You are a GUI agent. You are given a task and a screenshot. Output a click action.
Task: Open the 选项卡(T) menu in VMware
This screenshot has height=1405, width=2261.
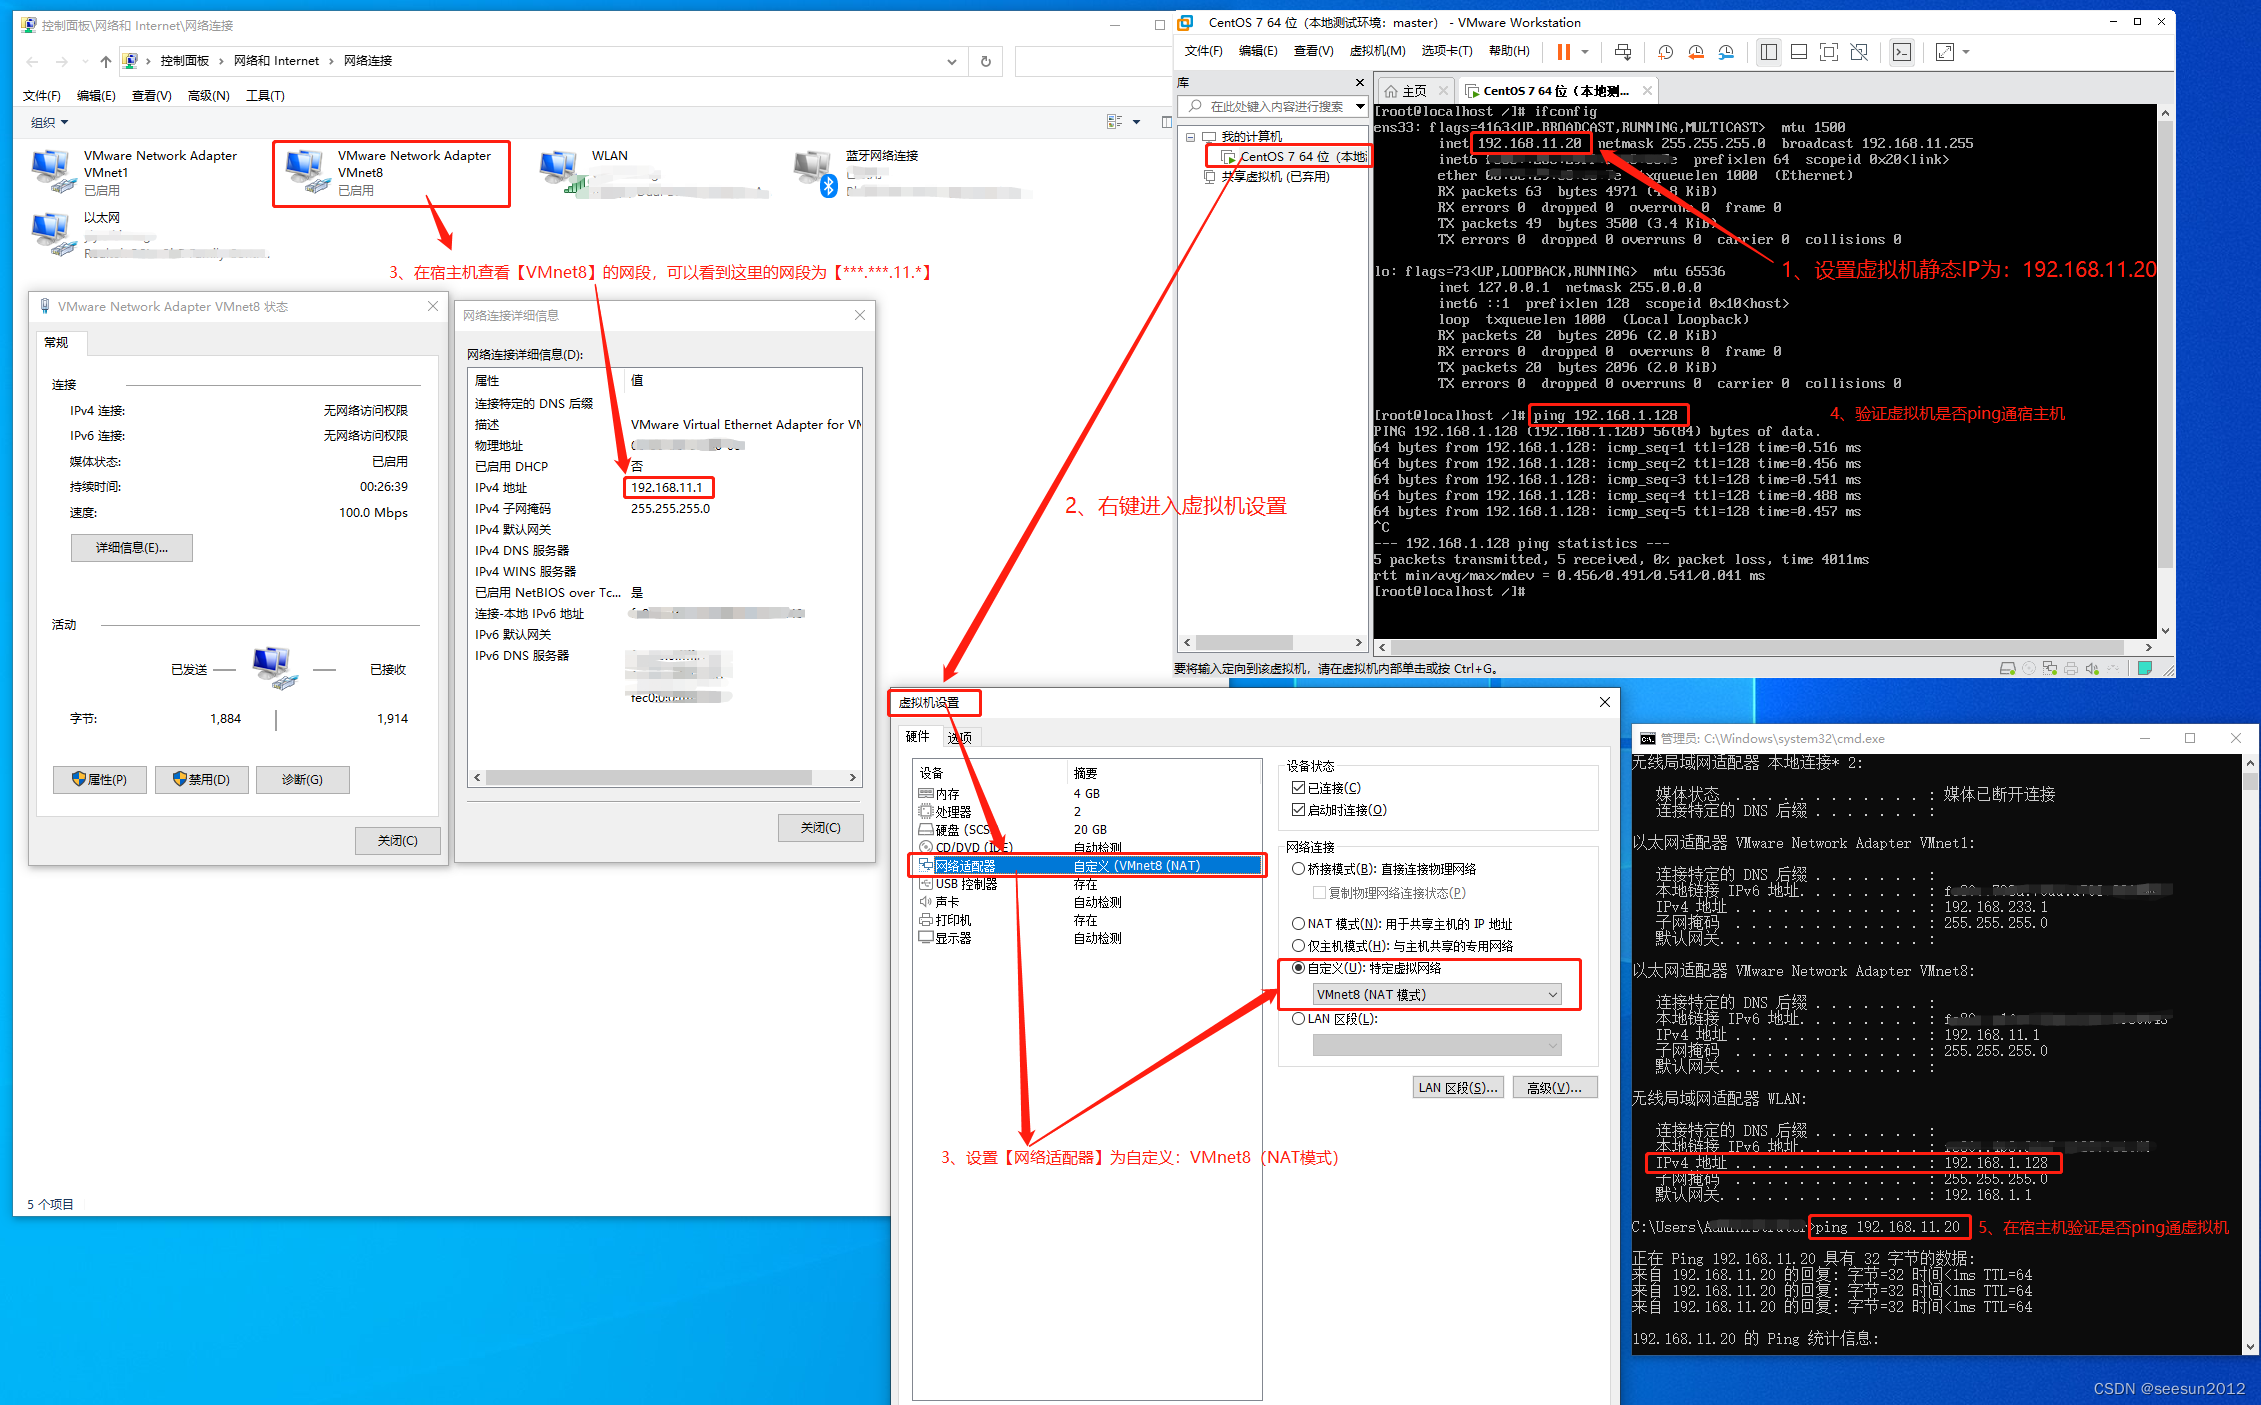(x=1446, y=51)
